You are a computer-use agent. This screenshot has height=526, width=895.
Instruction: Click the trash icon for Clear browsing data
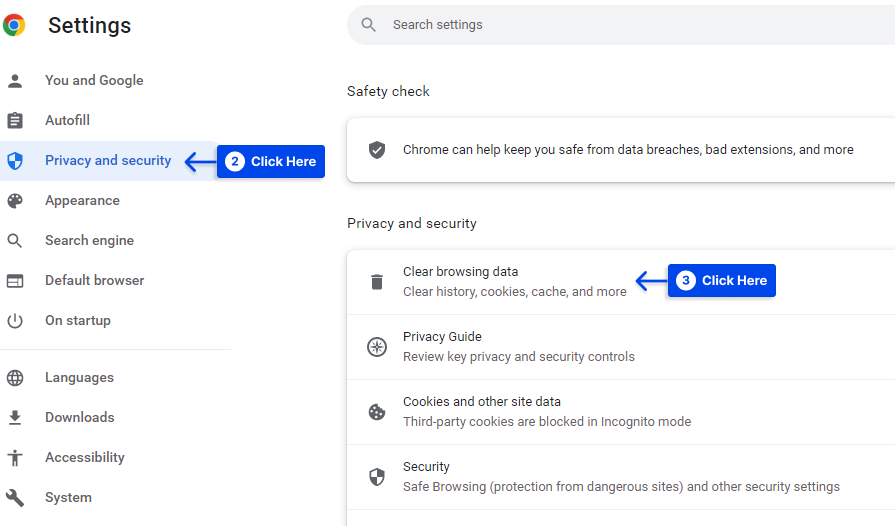377,282
